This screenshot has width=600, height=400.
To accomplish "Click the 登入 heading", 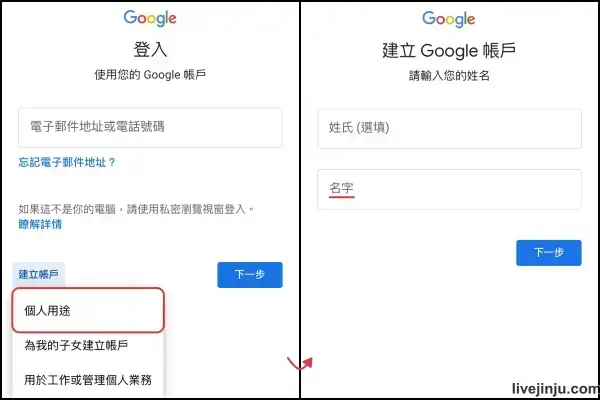I will (150, 50).
